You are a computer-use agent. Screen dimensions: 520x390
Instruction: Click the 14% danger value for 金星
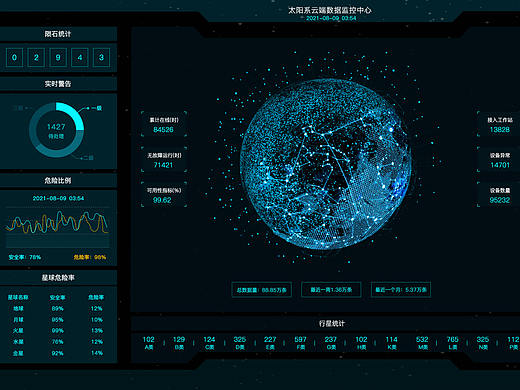tap(97, 353)
